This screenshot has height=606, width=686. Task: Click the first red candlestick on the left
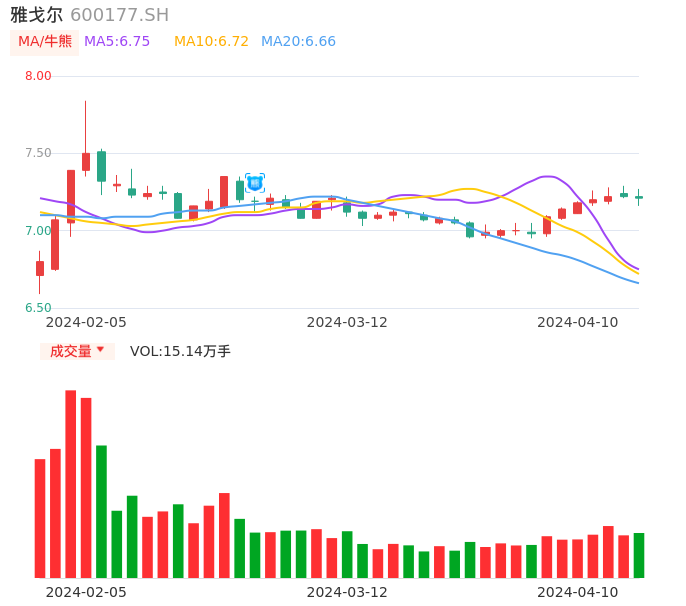pyautogui.click(x=40, y=268)
